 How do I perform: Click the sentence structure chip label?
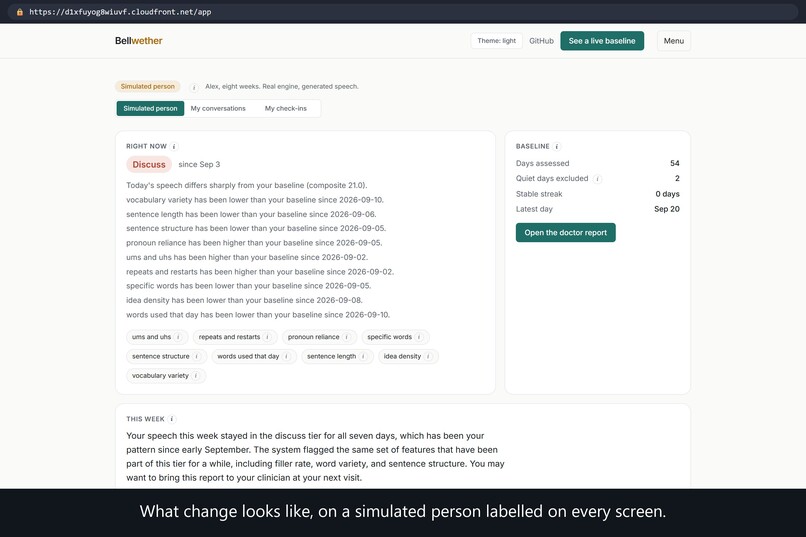click(x=160, y=356)
